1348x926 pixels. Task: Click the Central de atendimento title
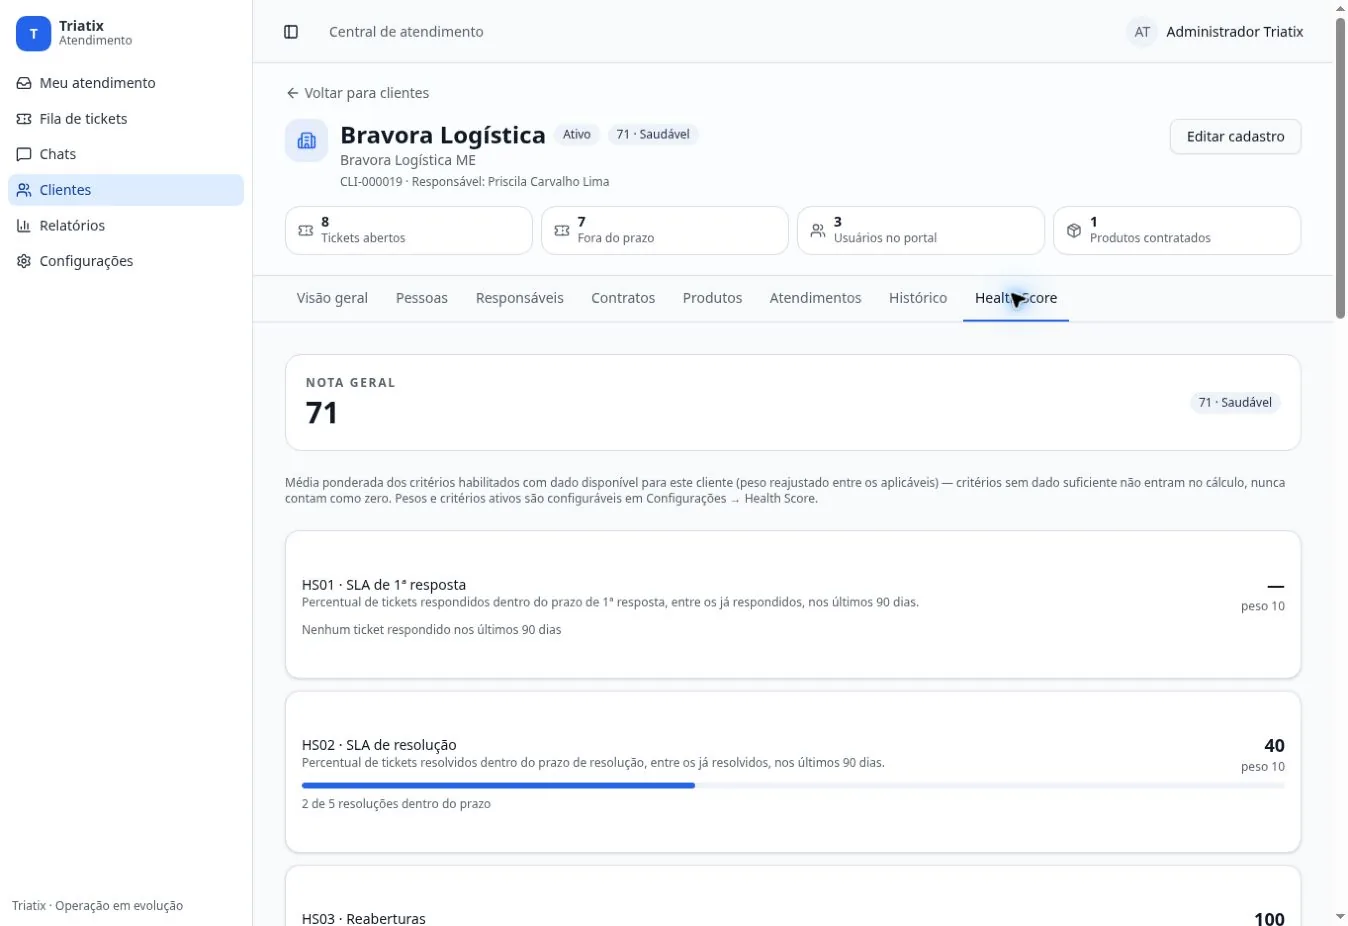click(x=406, y=32)
